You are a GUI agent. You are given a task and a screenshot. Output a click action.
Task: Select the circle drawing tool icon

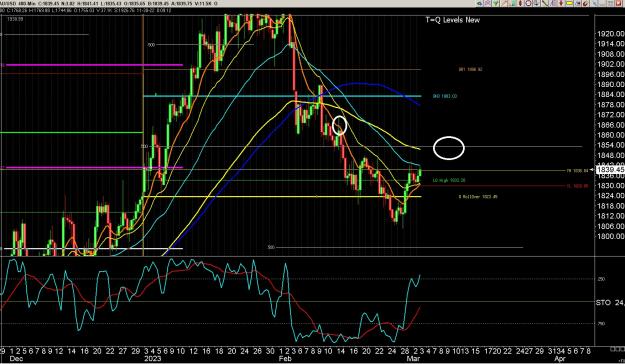tap(529, 4)
